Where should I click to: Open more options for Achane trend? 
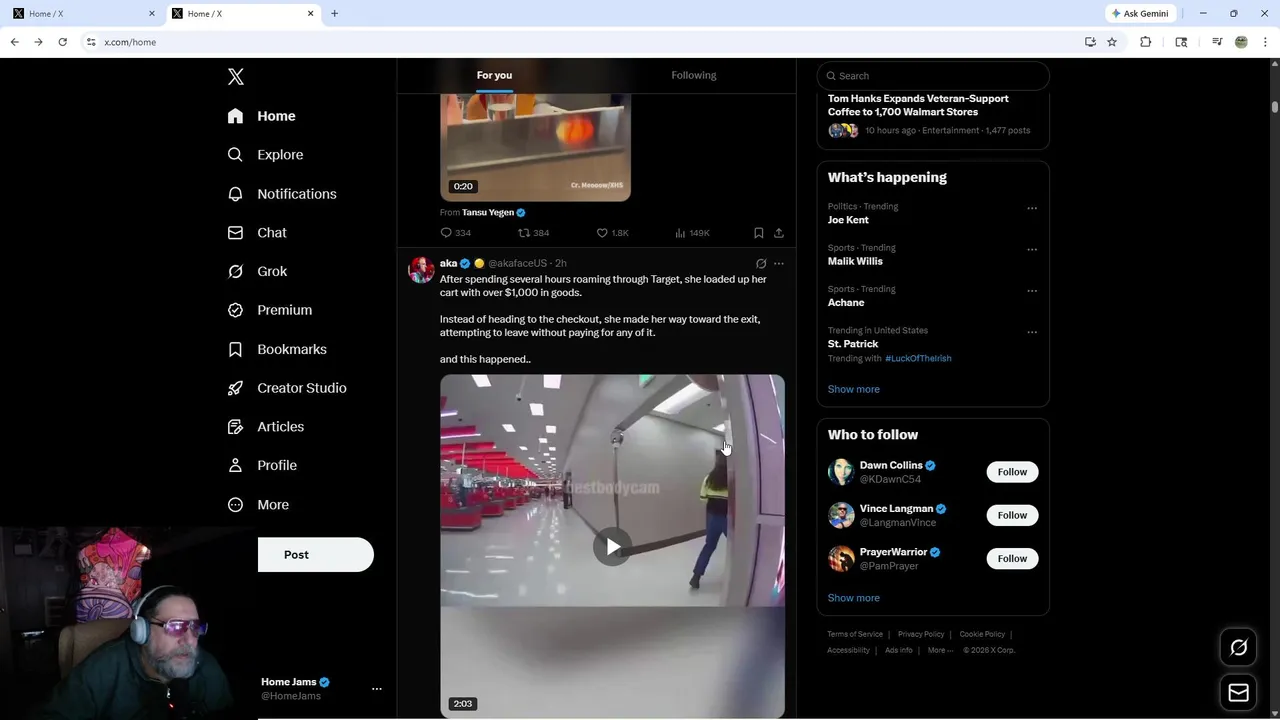[x=1032, y=291]
